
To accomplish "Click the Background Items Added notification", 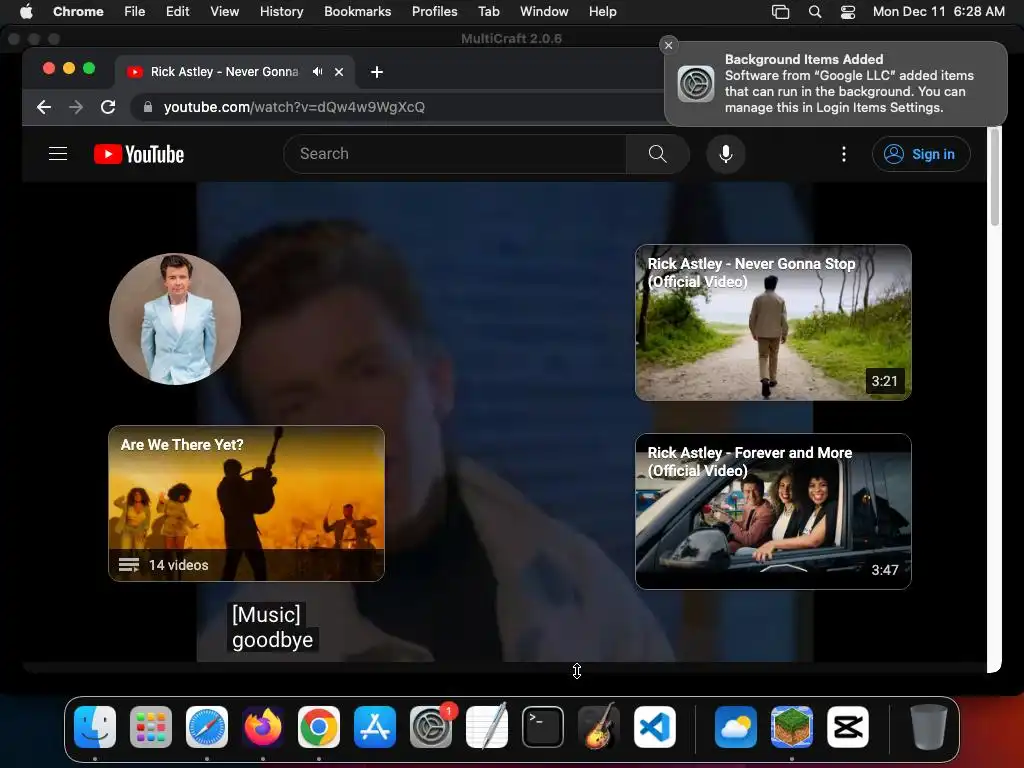I will tap(836, 84).
